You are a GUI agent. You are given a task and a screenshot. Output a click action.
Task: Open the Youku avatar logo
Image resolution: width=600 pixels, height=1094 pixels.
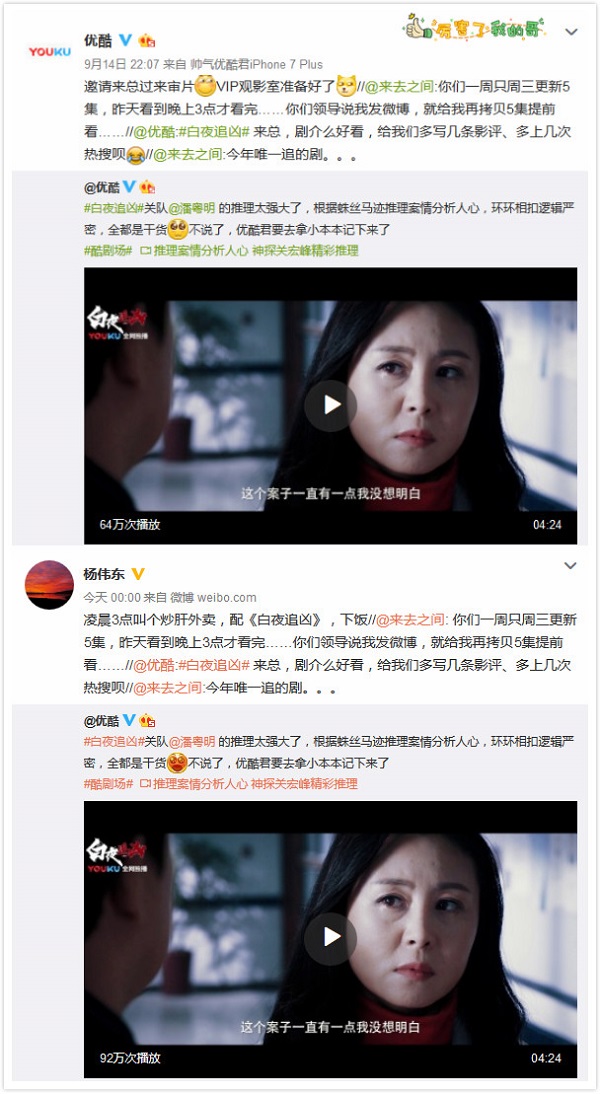49,51
